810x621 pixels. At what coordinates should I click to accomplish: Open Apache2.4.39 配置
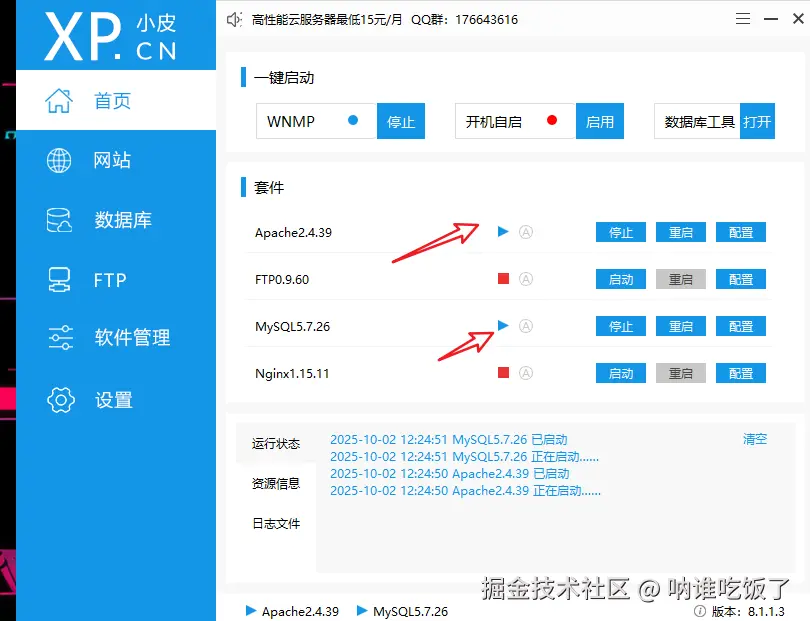point(741,232)
